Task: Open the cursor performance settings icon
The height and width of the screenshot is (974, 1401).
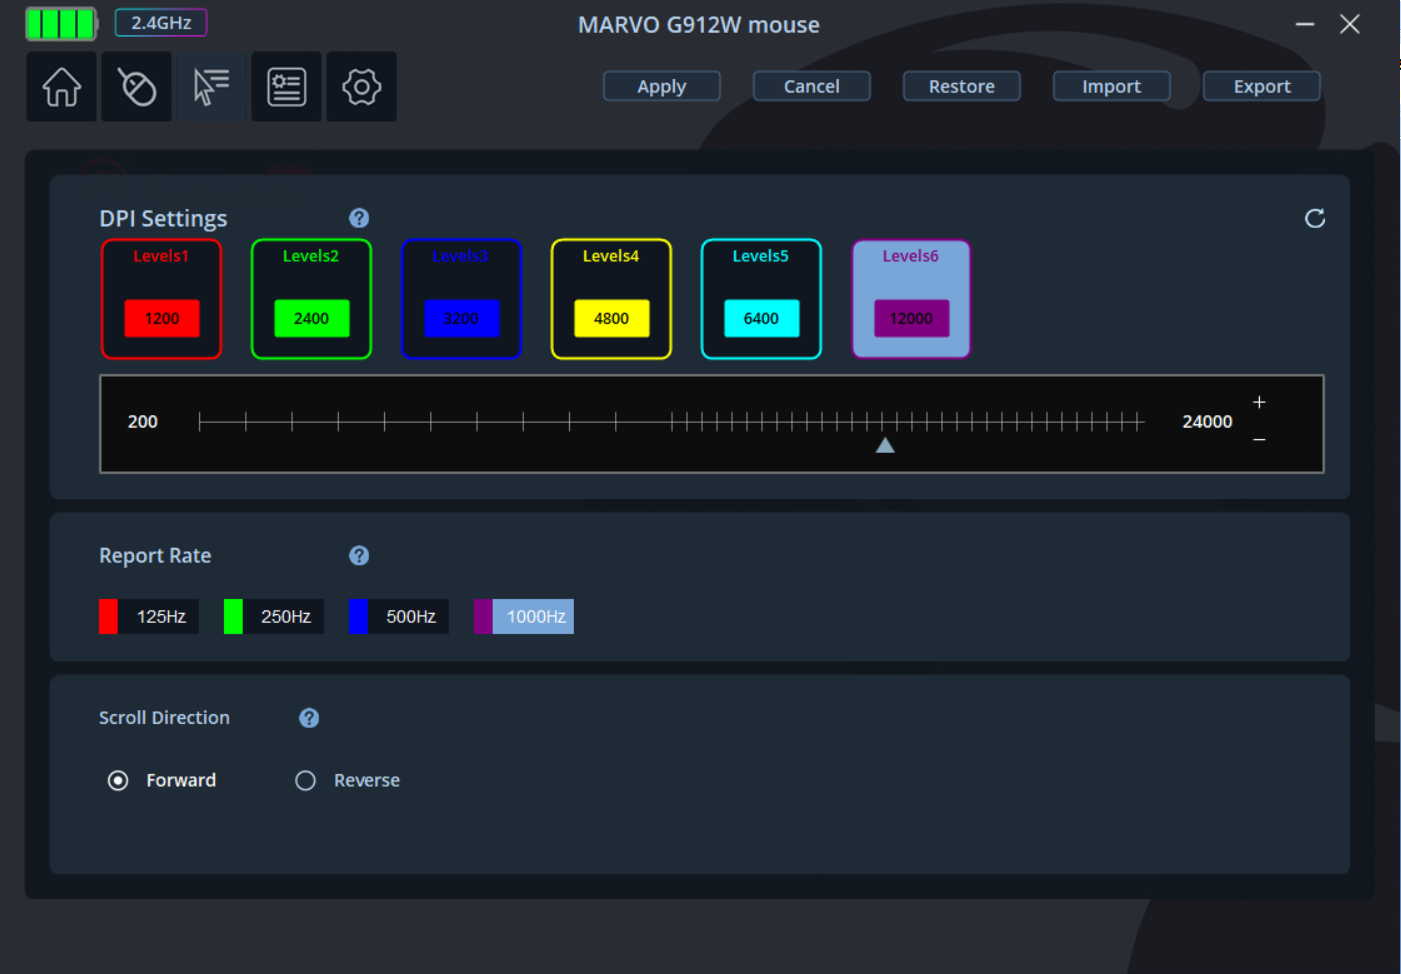Action: [211, 87]
